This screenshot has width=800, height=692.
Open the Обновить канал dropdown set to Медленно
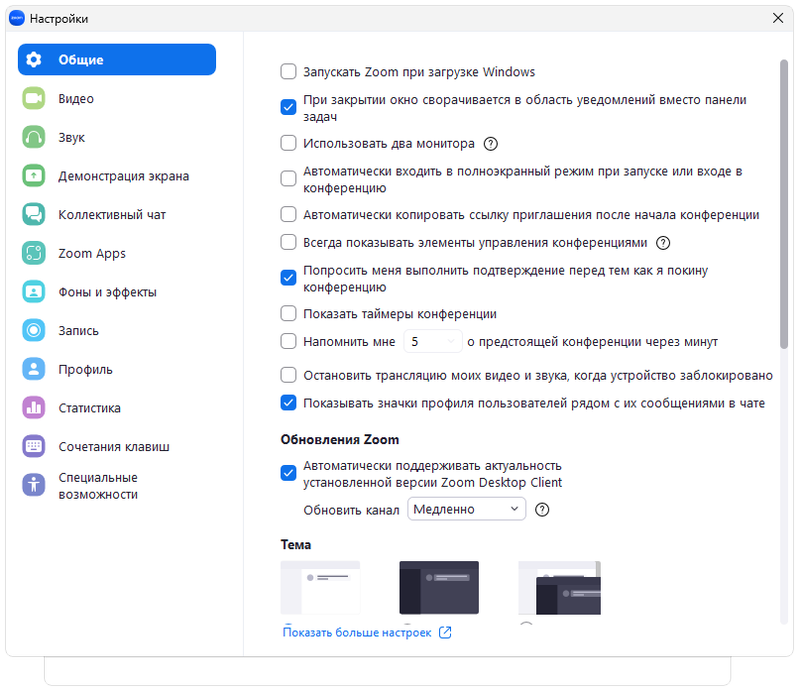tap(466, 509)
